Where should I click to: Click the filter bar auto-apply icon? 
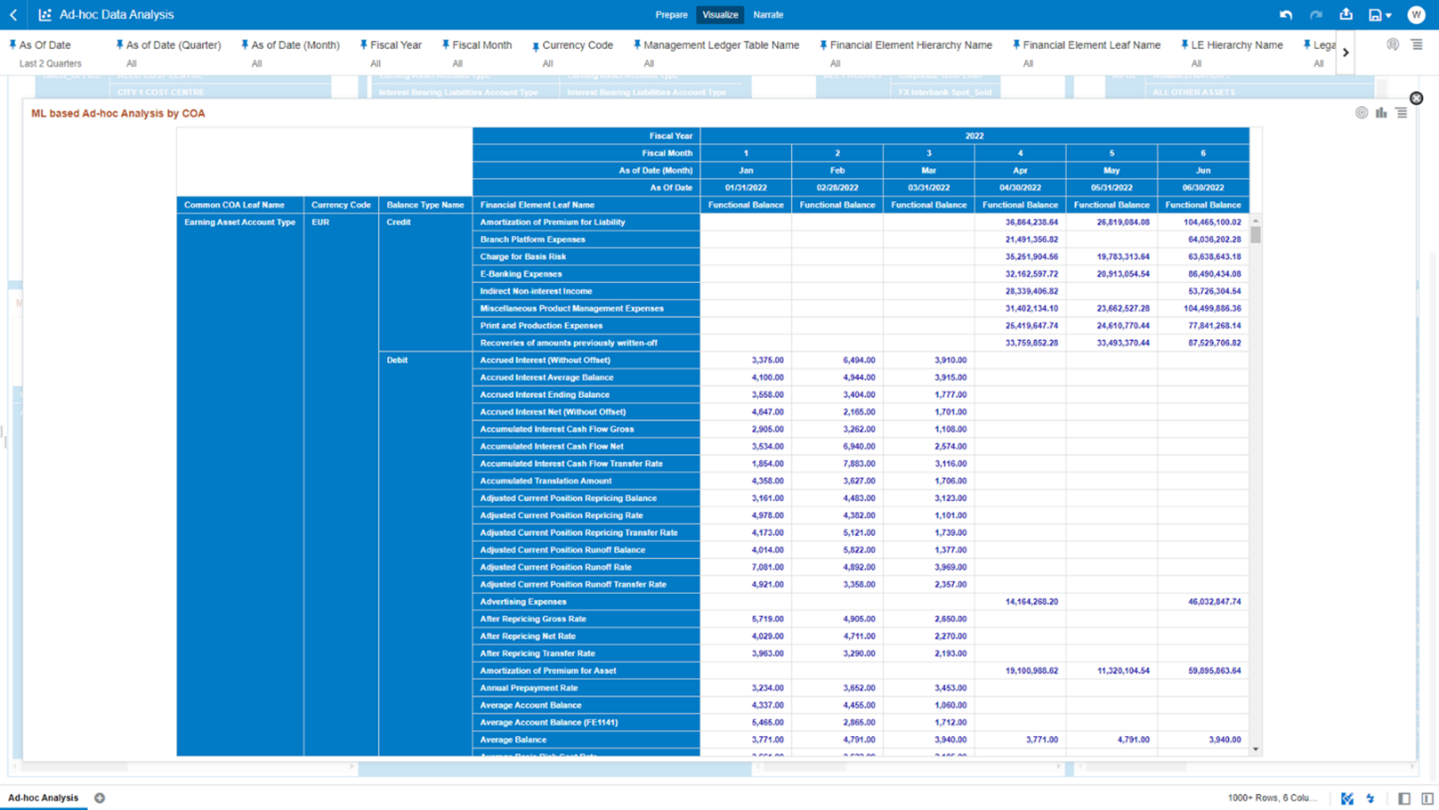(1393, 45)
